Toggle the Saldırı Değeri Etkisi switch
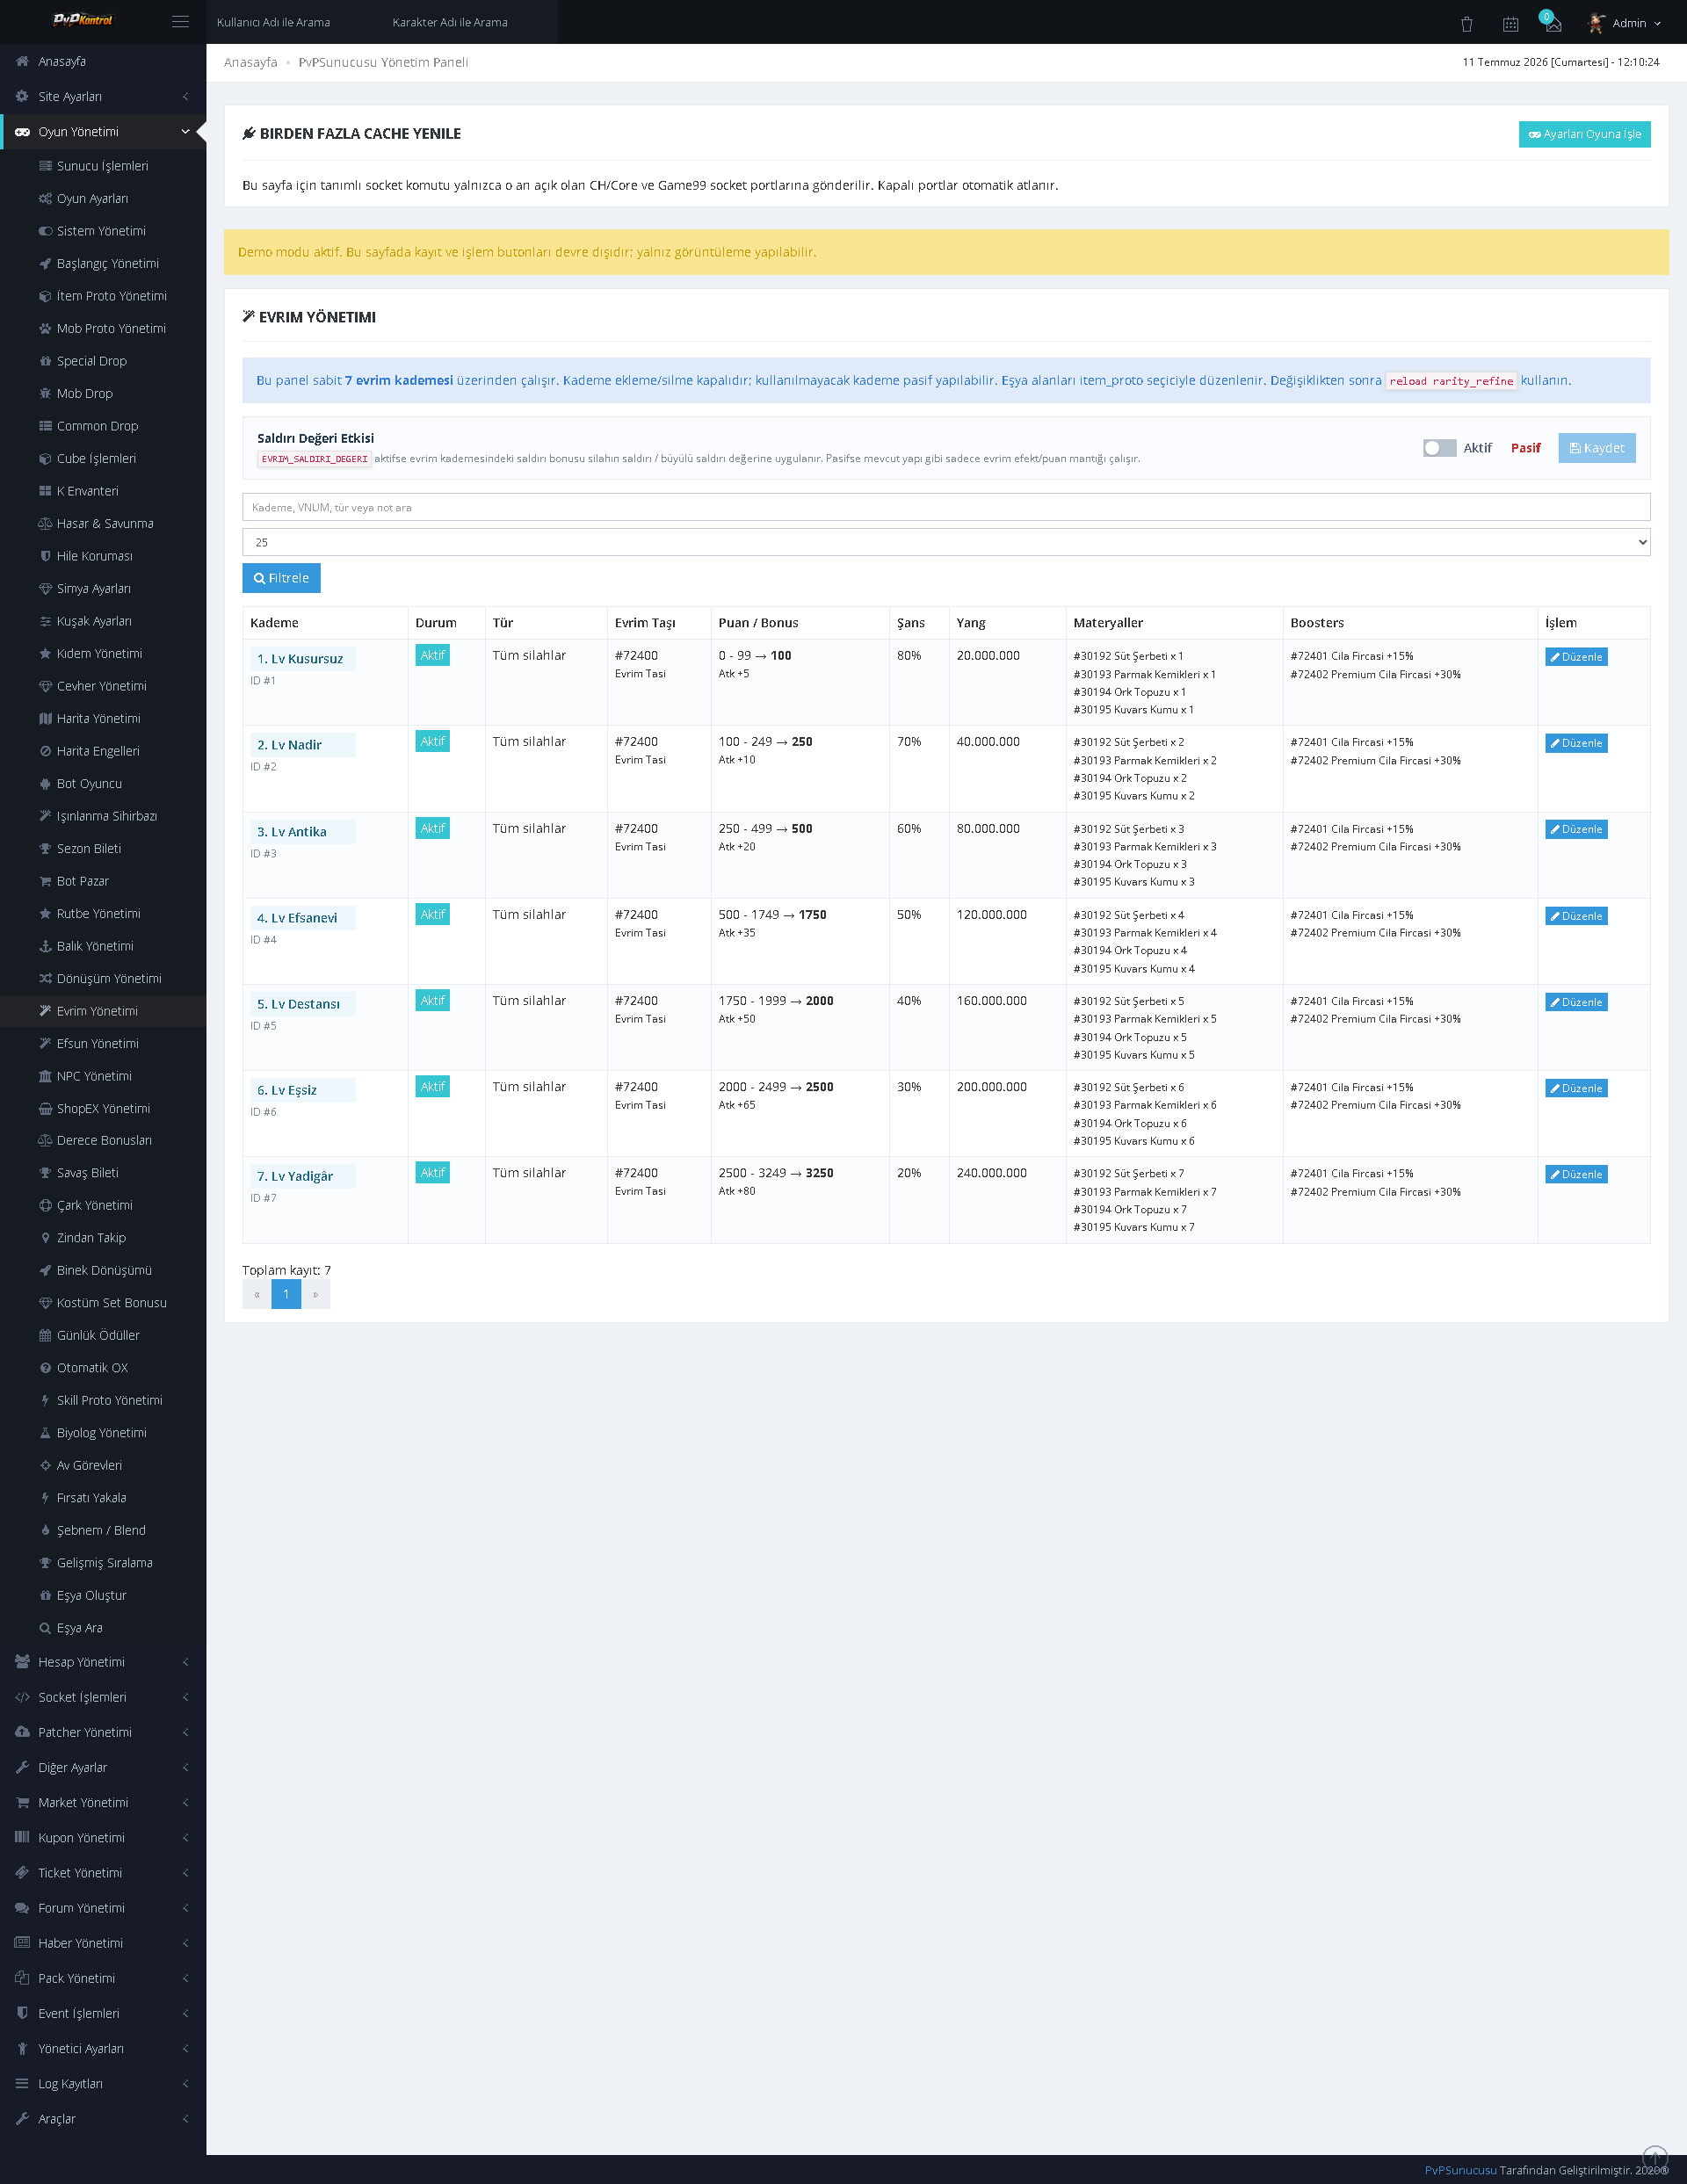1687x2184 pixels. (x=1439, y=448)
